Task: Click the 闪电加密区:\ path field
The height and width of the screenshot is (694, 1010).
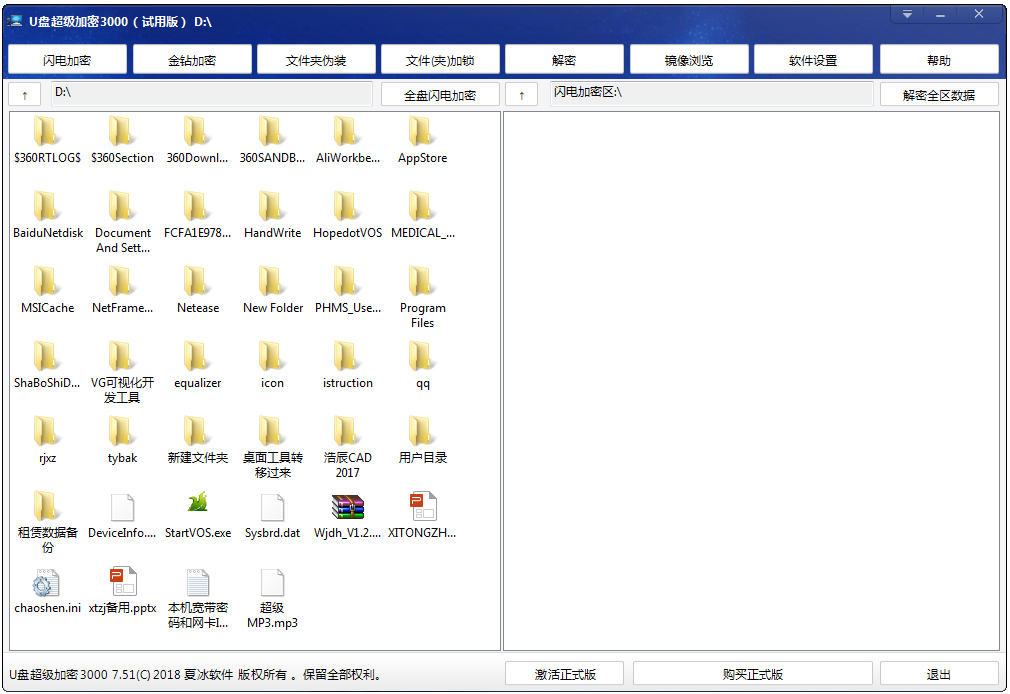Action: [x=712, y=93]
